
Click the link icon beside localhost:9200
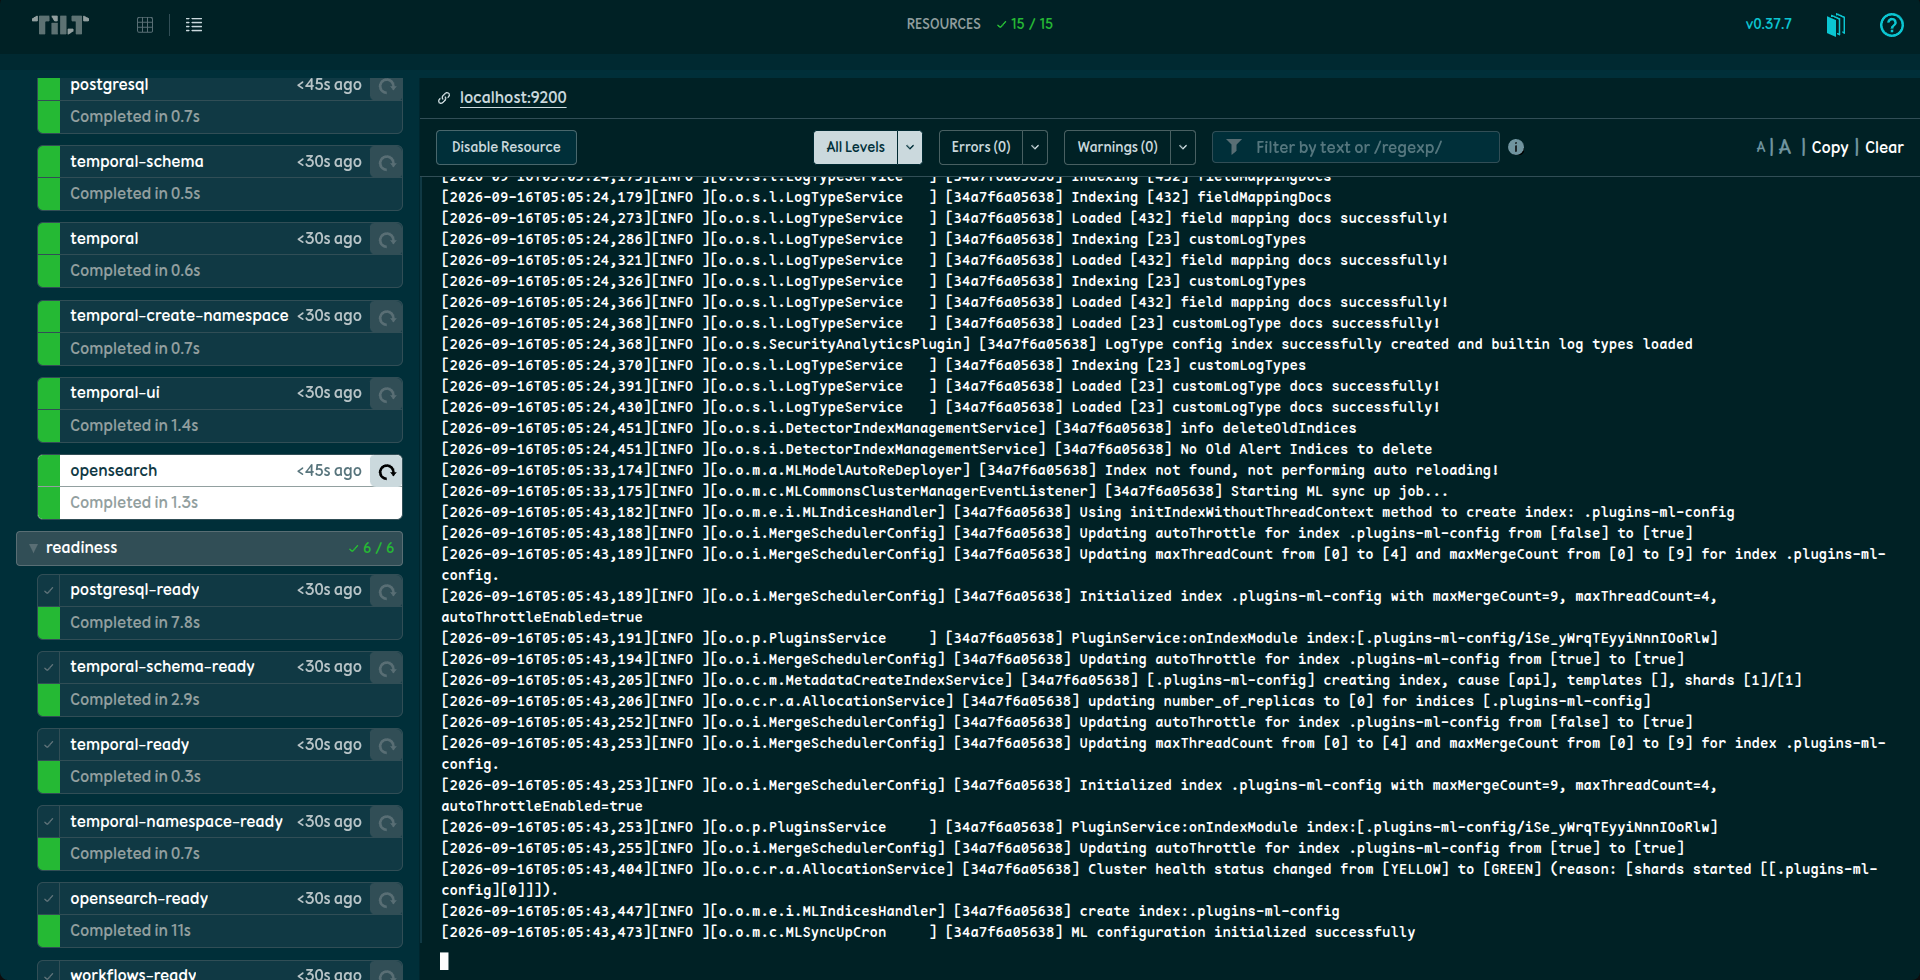444,98
